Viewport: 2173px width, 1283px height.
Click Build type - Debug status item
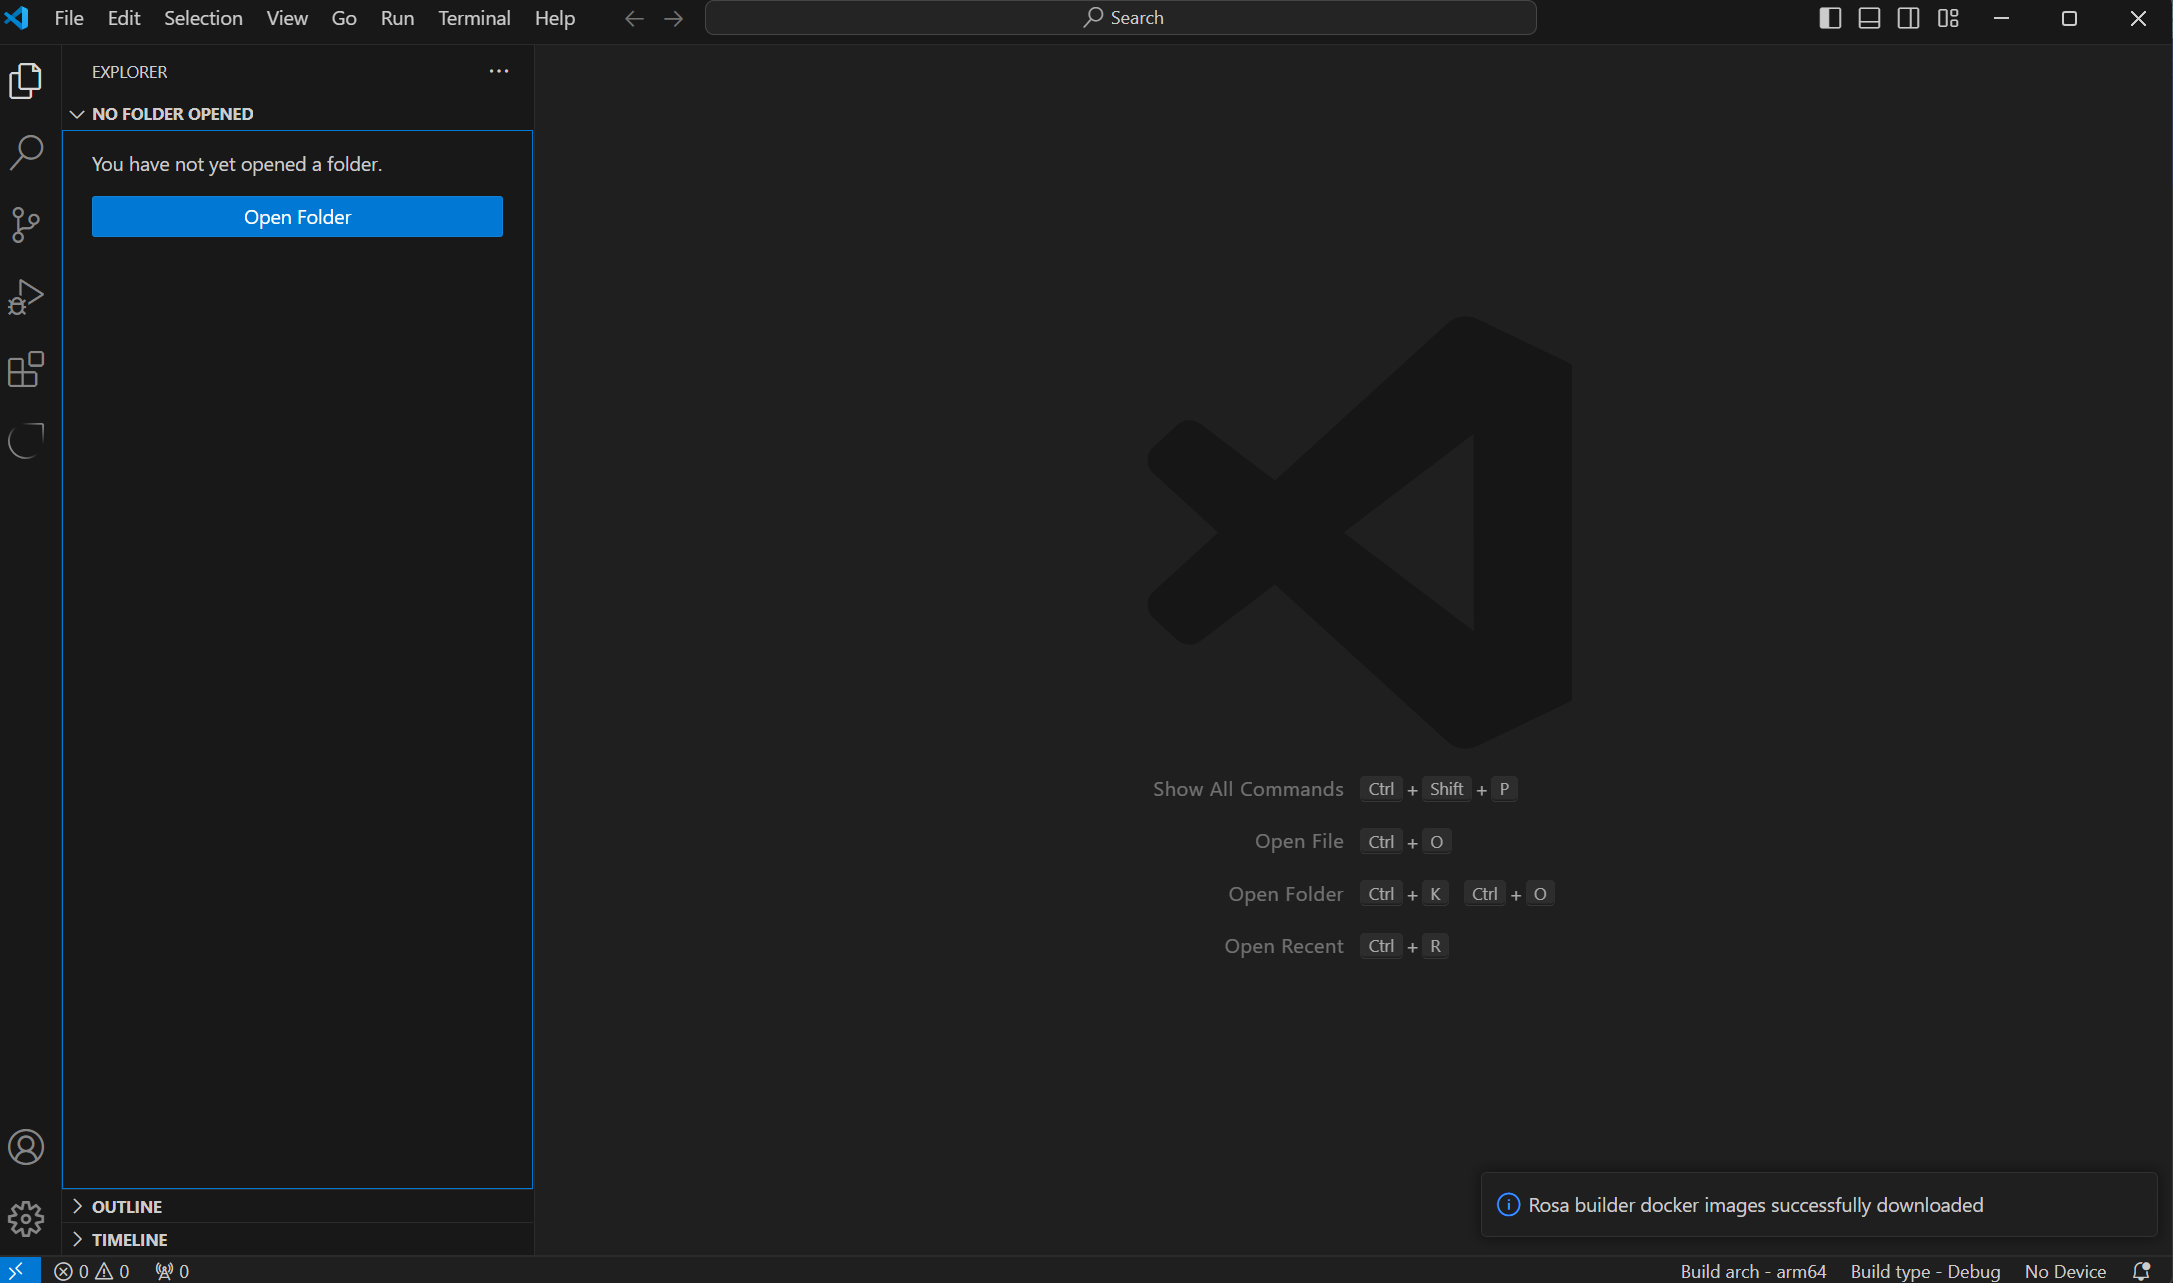pyautogui.click(x=1925, y=1271)
